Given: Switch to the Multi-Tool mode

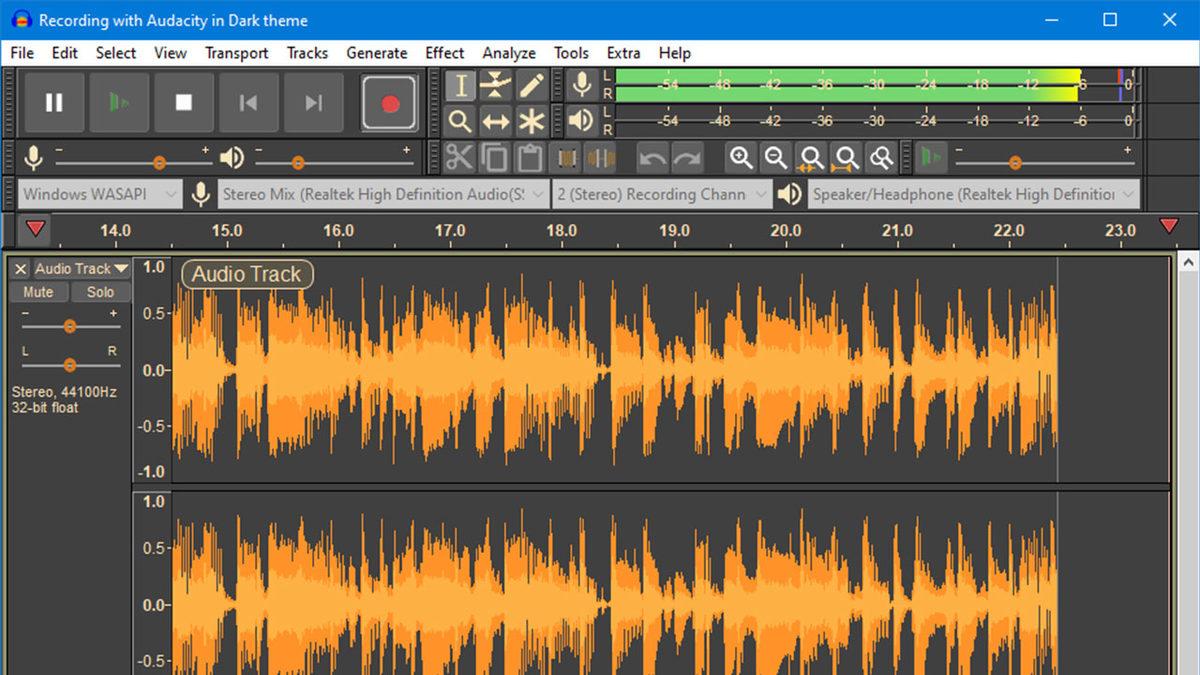Looking at the screenshot, I should coord(533,121).
